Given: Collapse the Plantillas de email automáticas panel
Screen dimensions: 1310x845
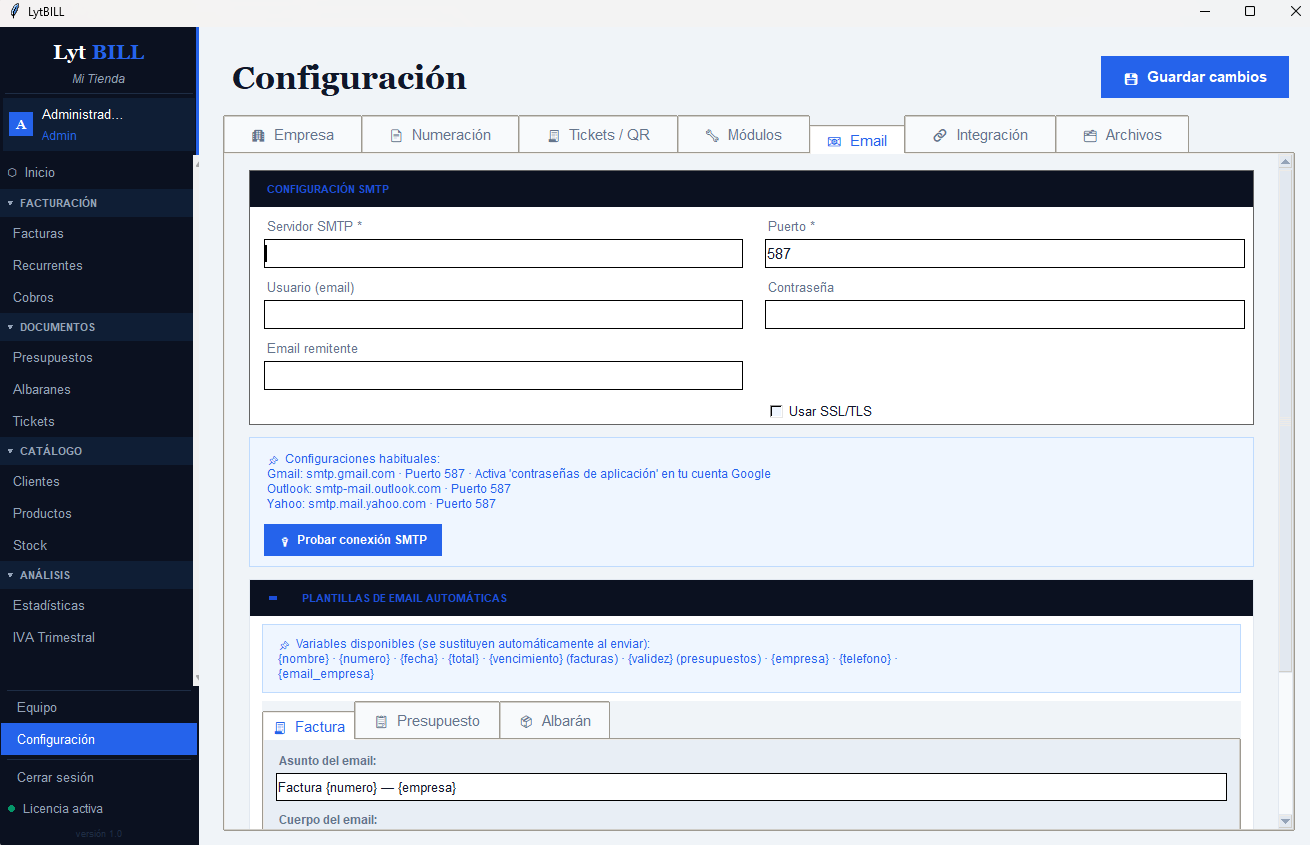Looking at the screenshot, I should pyautogui.click(x=273, y=598).
